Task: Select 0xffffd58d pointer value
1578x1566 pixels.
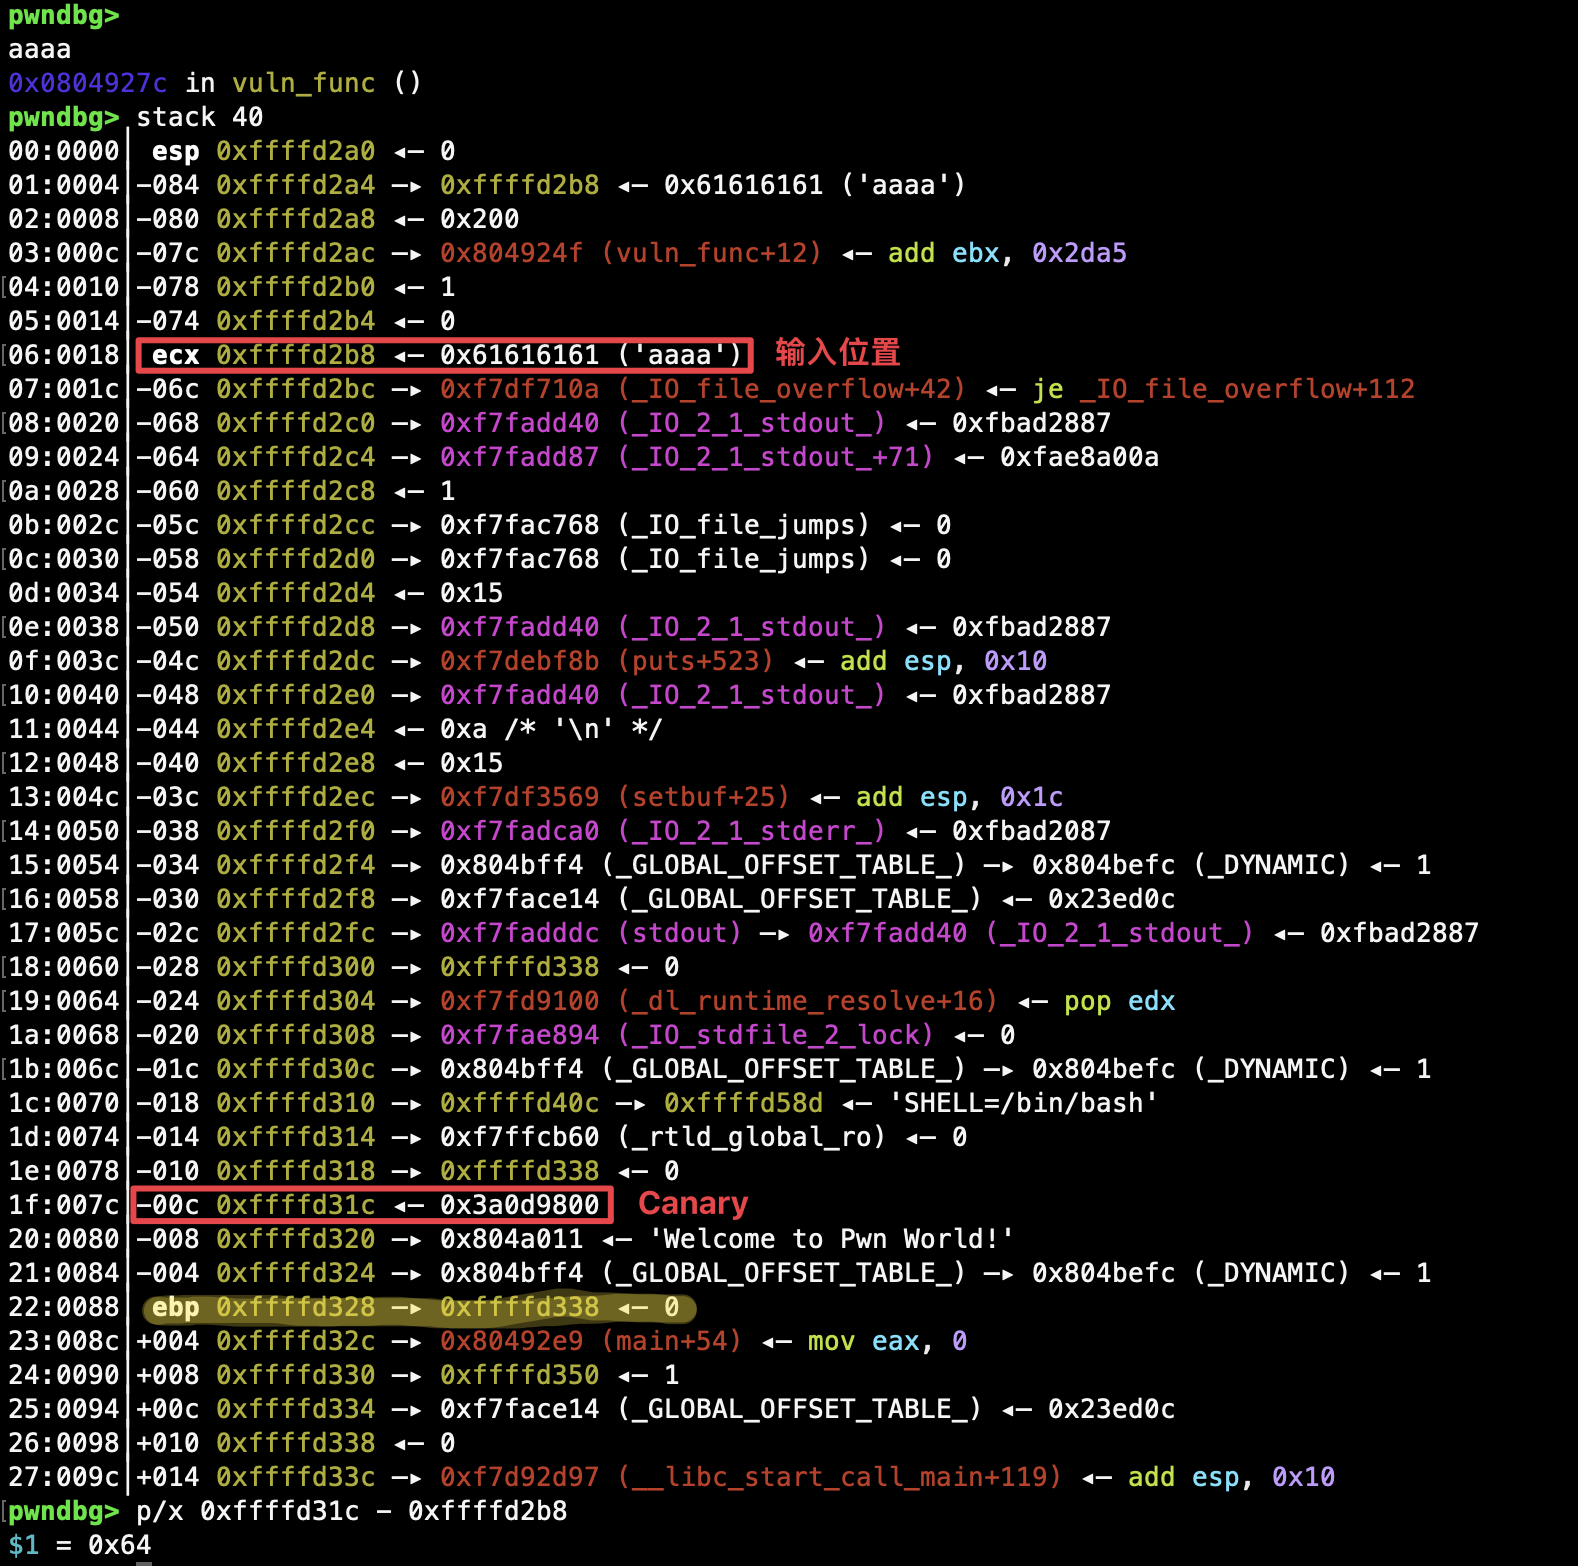Action: (744, 1103)
